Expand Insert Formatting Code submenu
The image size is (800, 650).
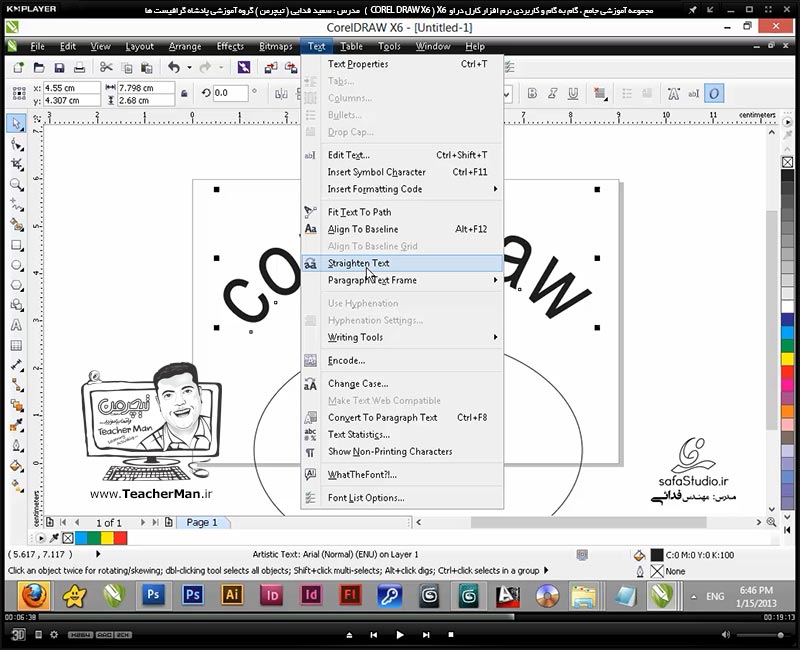click(402, 189)
